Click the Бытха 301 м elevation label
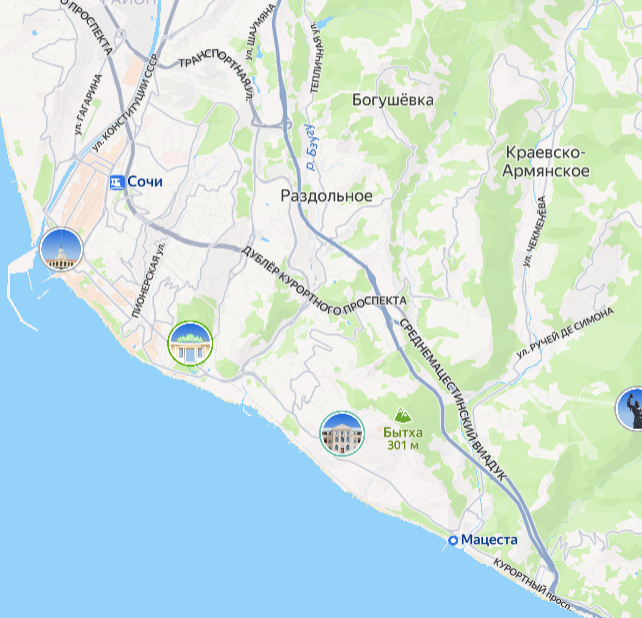 pyautogui.click(x=403, y=439)
